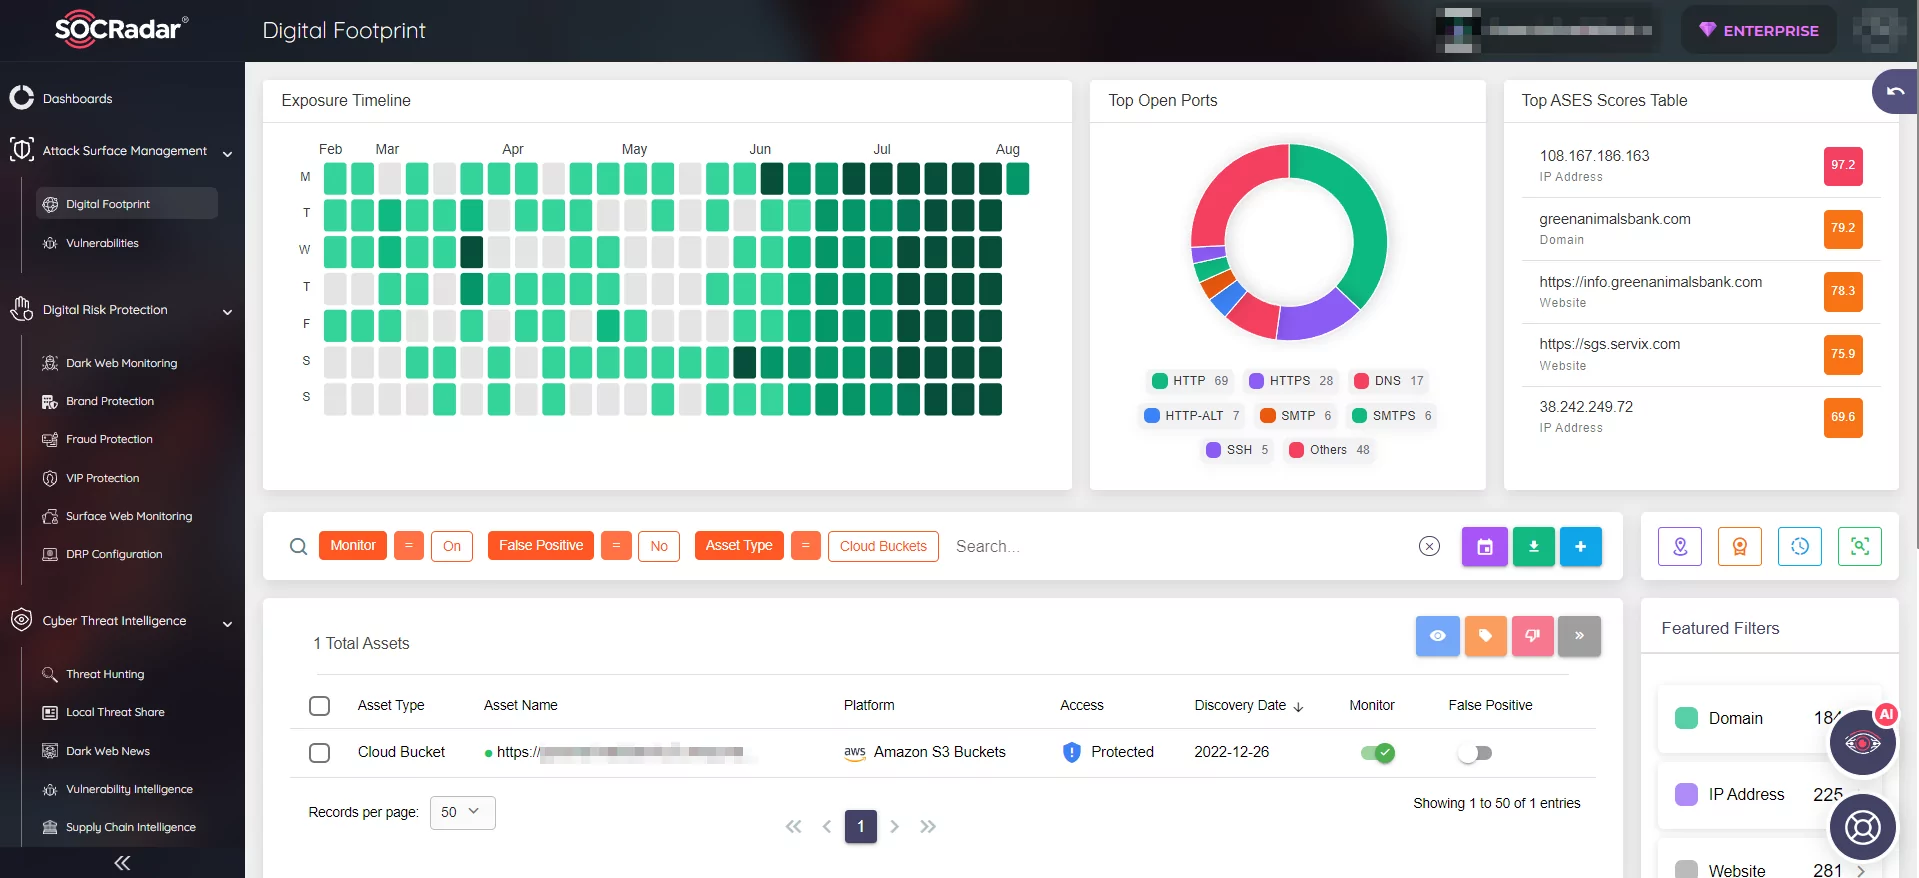Image resolution: width=1919 pixels, height=878 pixels.
Task: Click the orange tag action button
Action: click(x=1485, y=636)
